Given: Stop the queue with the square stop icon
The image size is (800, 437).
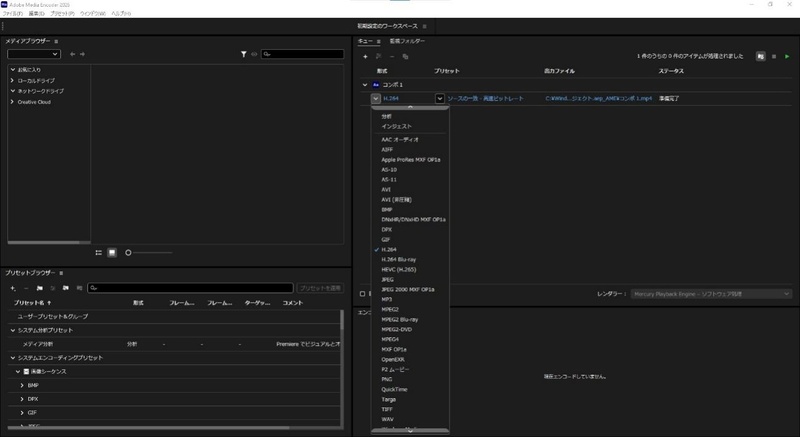Looking at the screenshot, I should [774, 57].
